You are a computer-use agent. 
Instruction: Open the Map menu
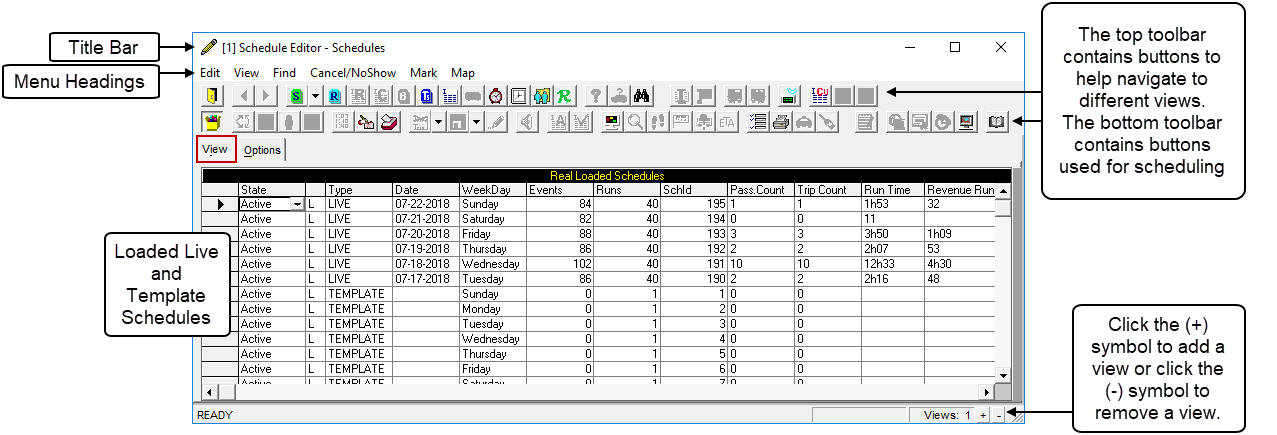tap(463, 73)
